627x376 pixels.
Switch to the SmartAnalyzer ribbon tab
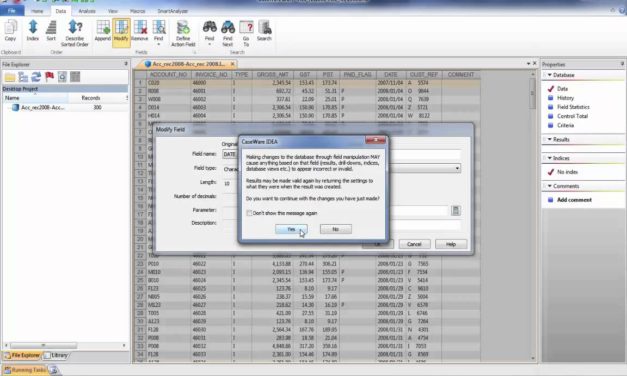tap(173, 11)
